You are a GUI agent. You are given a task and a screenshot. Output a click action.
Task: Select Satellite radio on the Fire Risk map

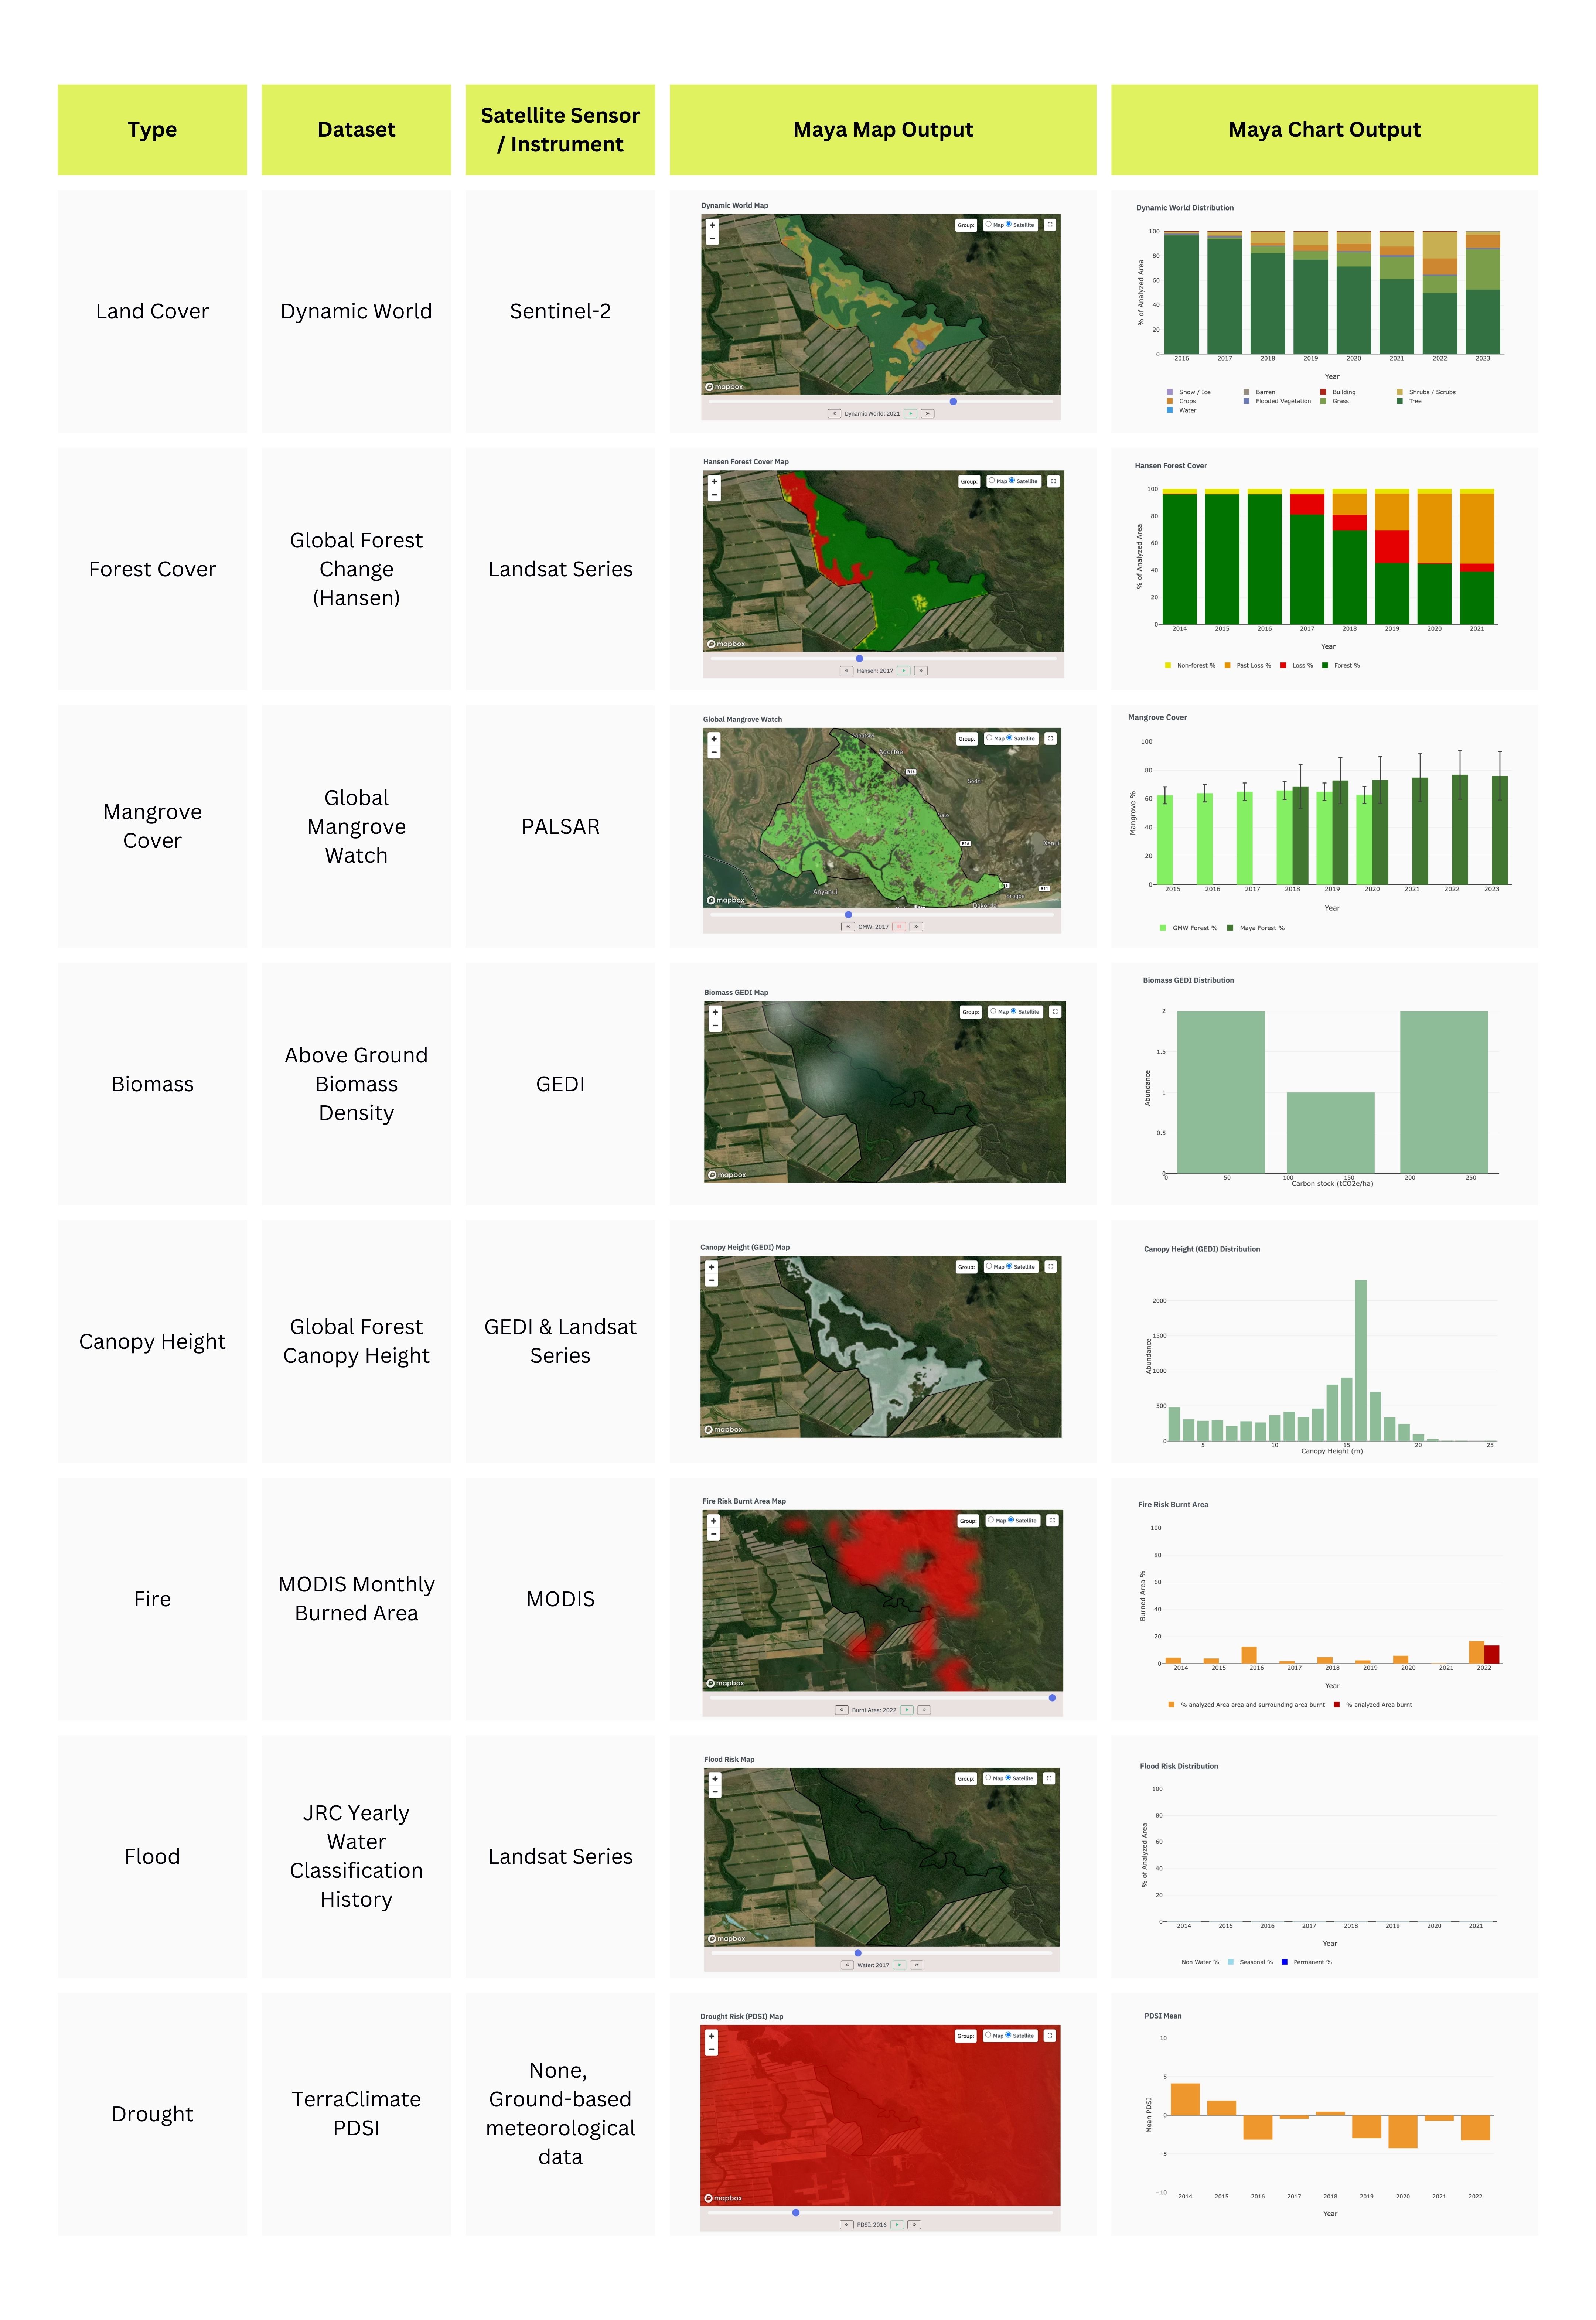1011,1520
